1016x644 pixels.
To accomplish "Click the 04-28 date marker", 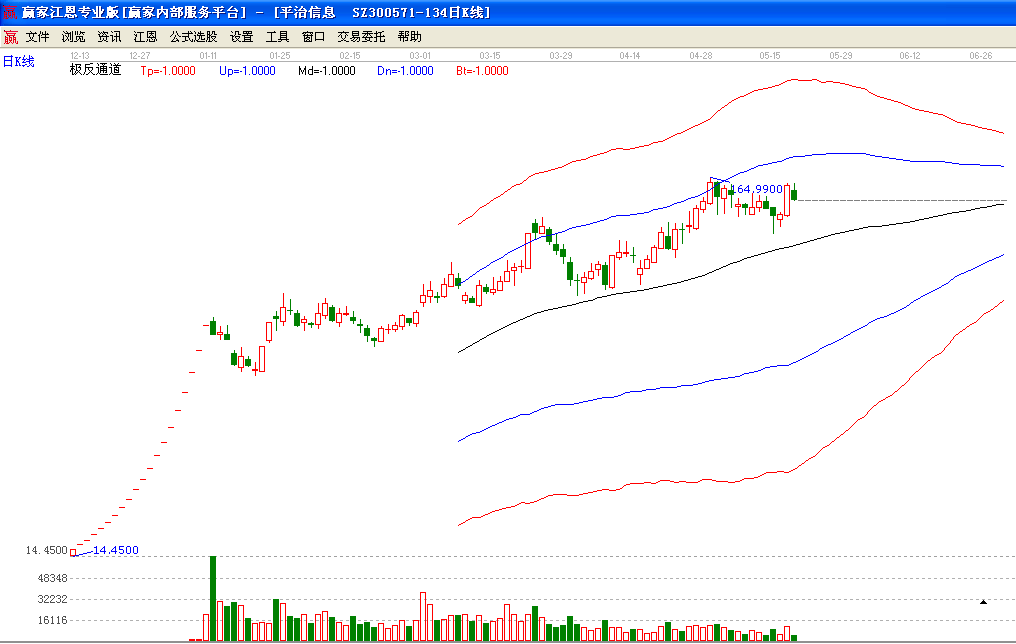I will 700,56.
